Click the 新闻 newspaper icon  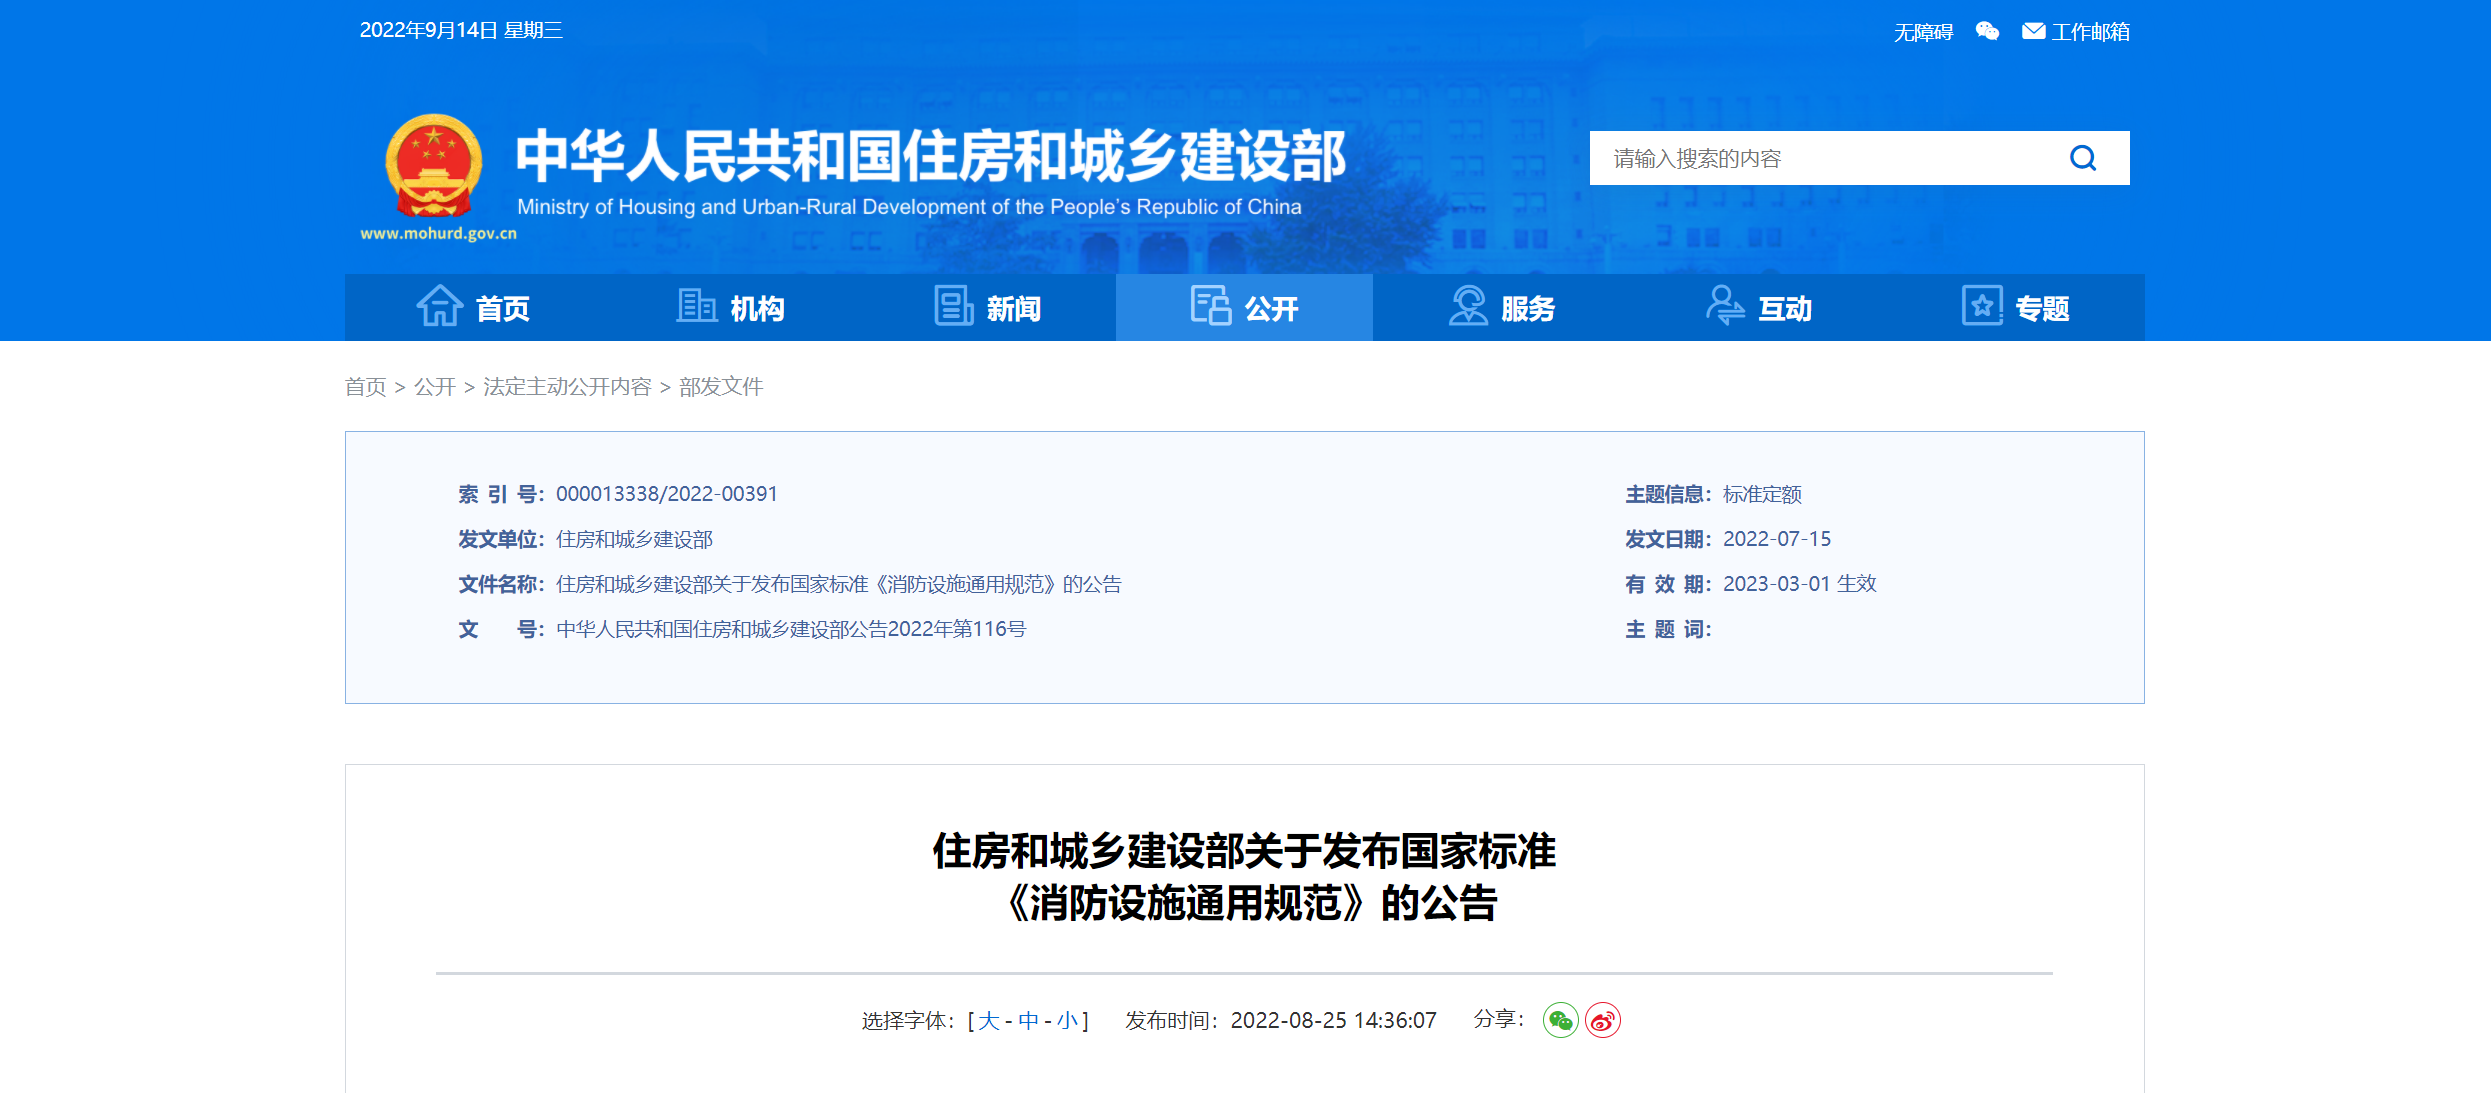tap(954, 306)
